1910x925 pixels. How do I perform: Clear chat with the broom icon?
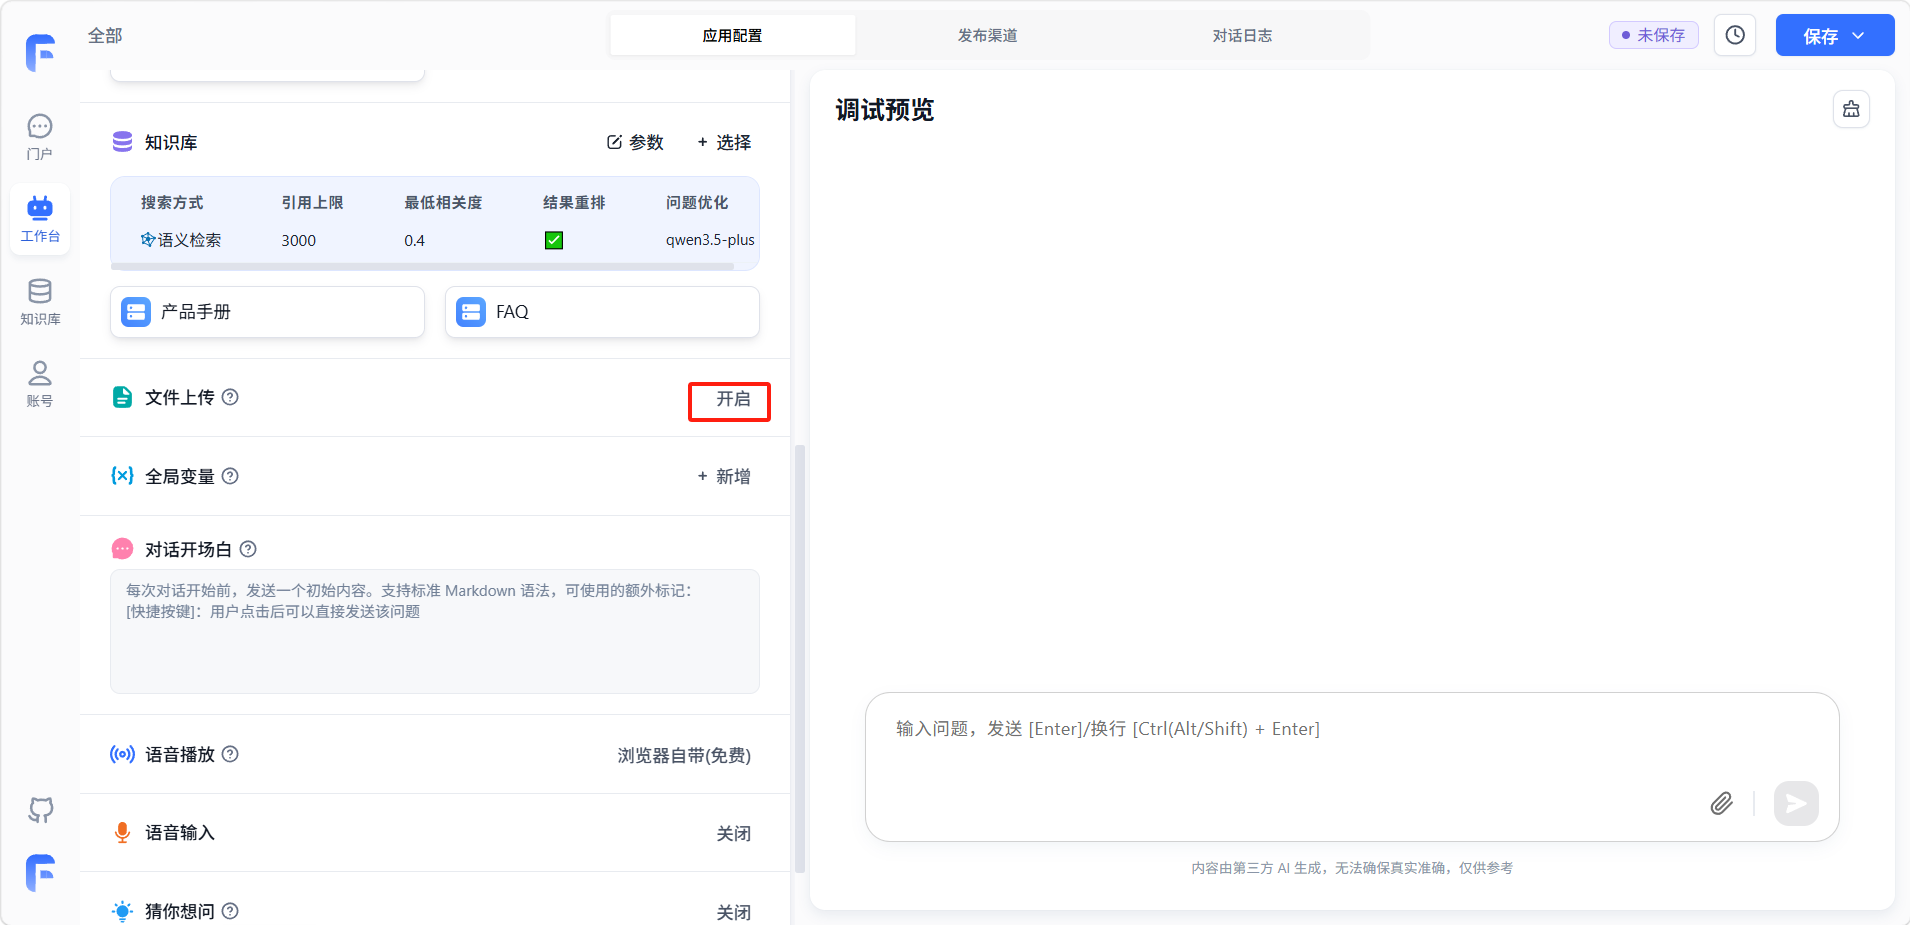point(1851,109)
